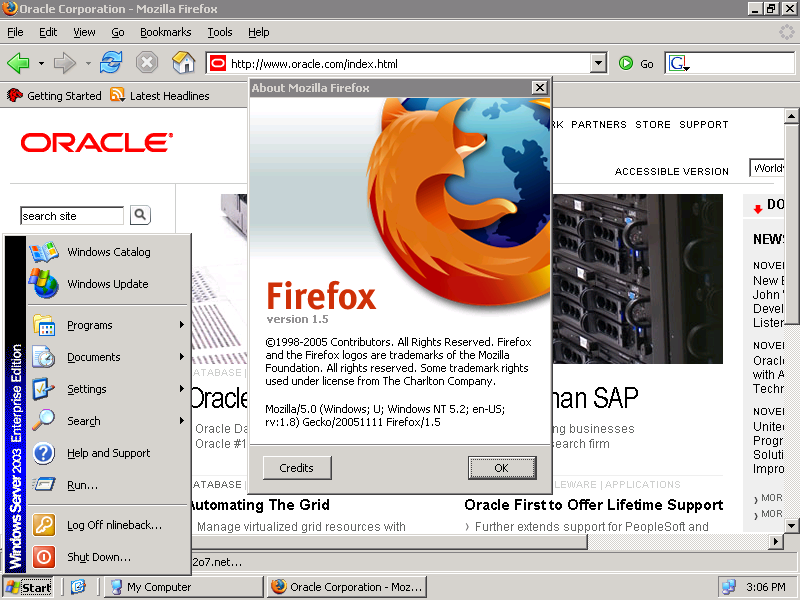Open Windows Update from Start menu
This screenshot has width=800, height=600.
[107, 284]
